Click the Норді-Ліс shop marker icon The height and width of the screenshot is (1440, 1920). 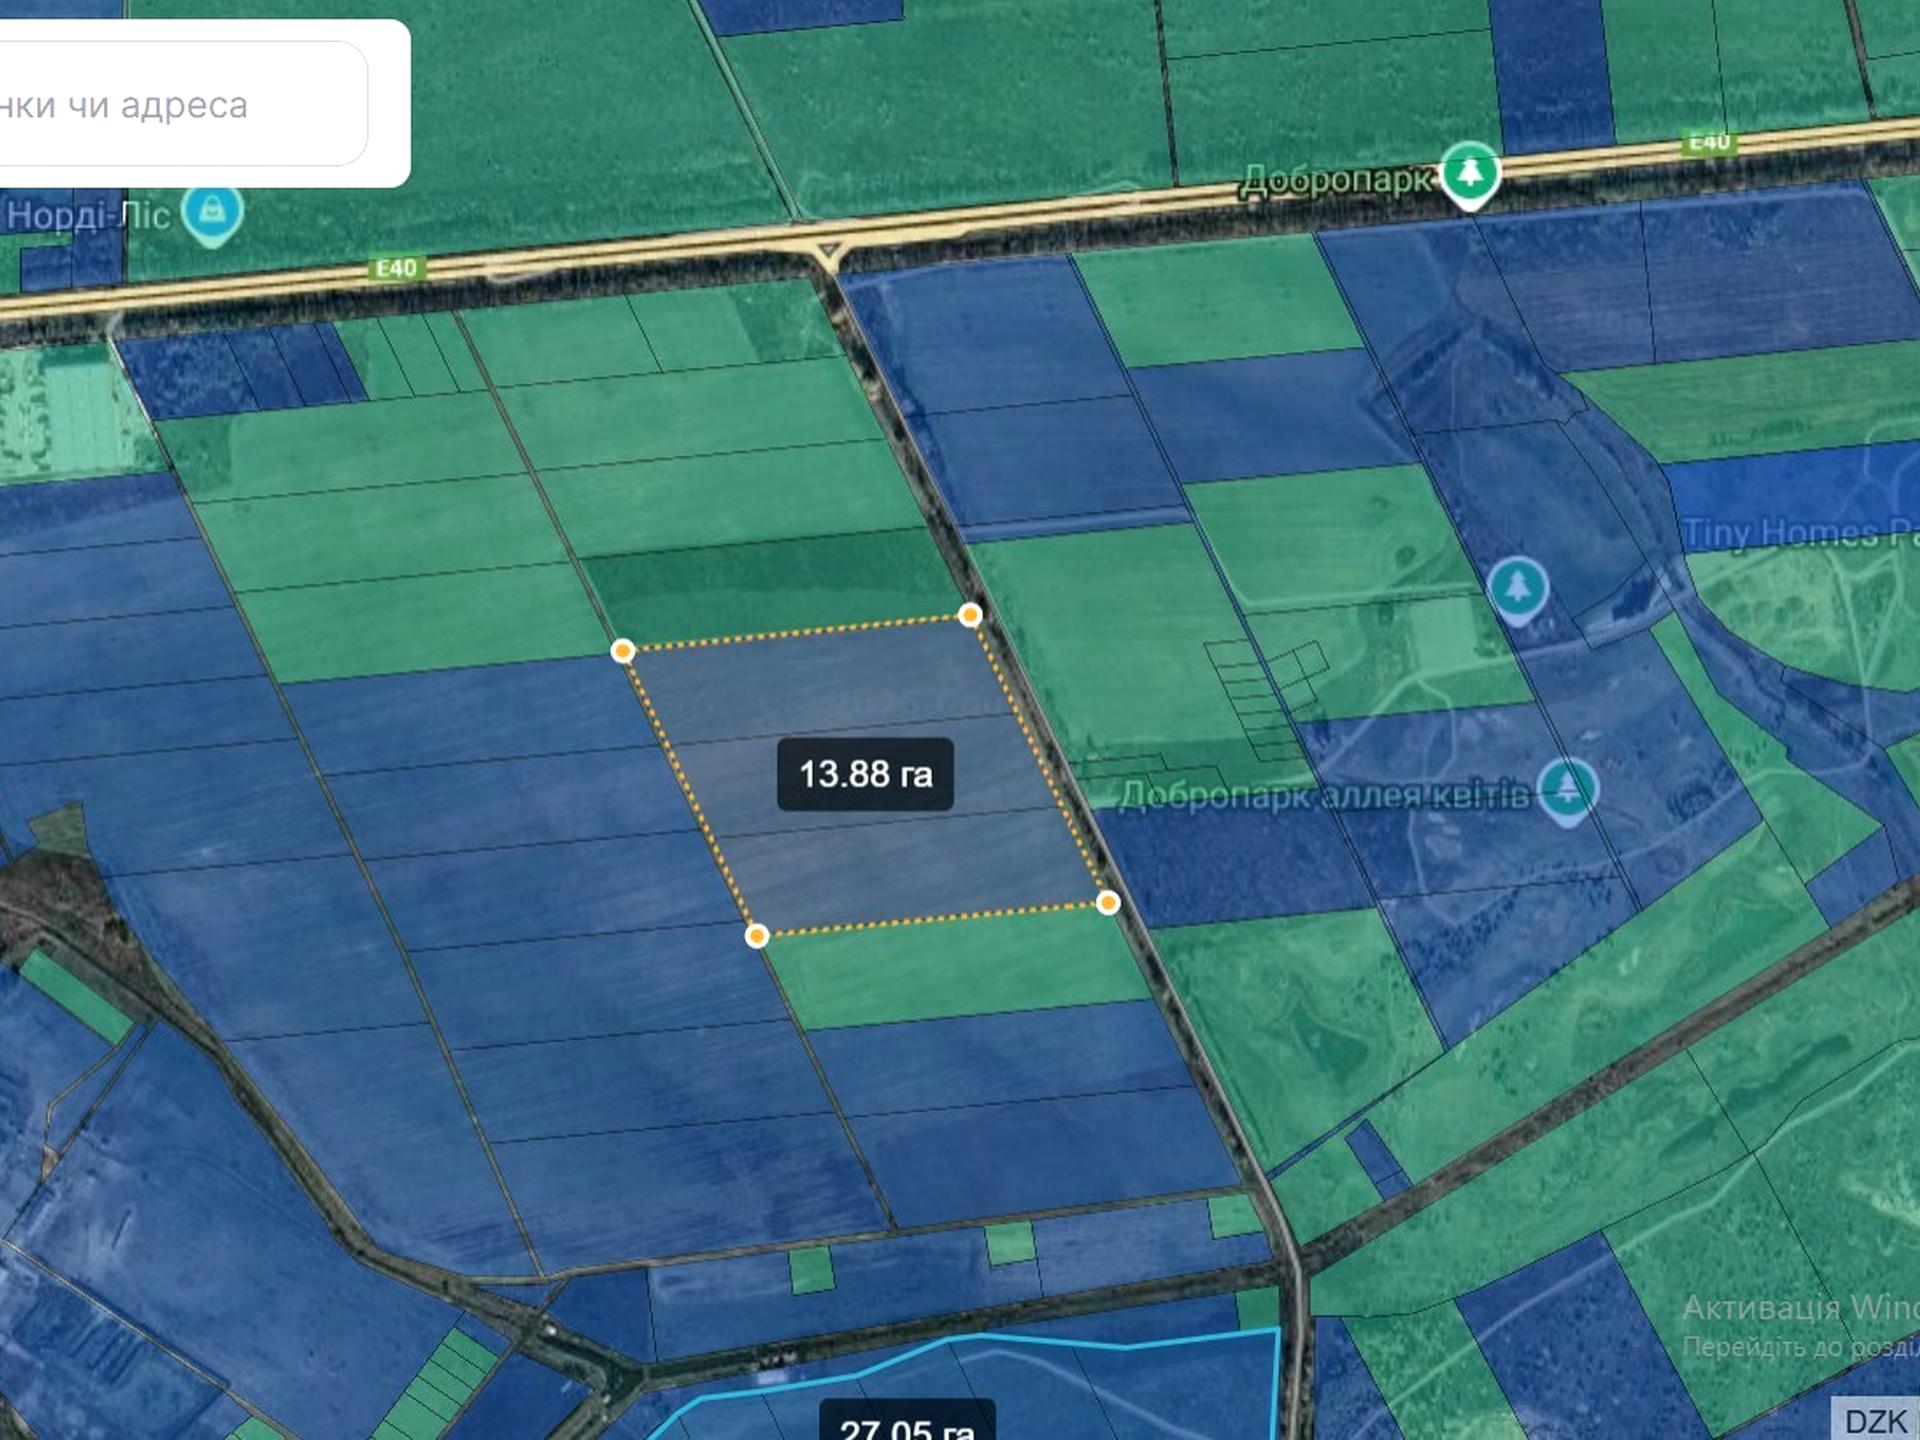coord(212,212)
